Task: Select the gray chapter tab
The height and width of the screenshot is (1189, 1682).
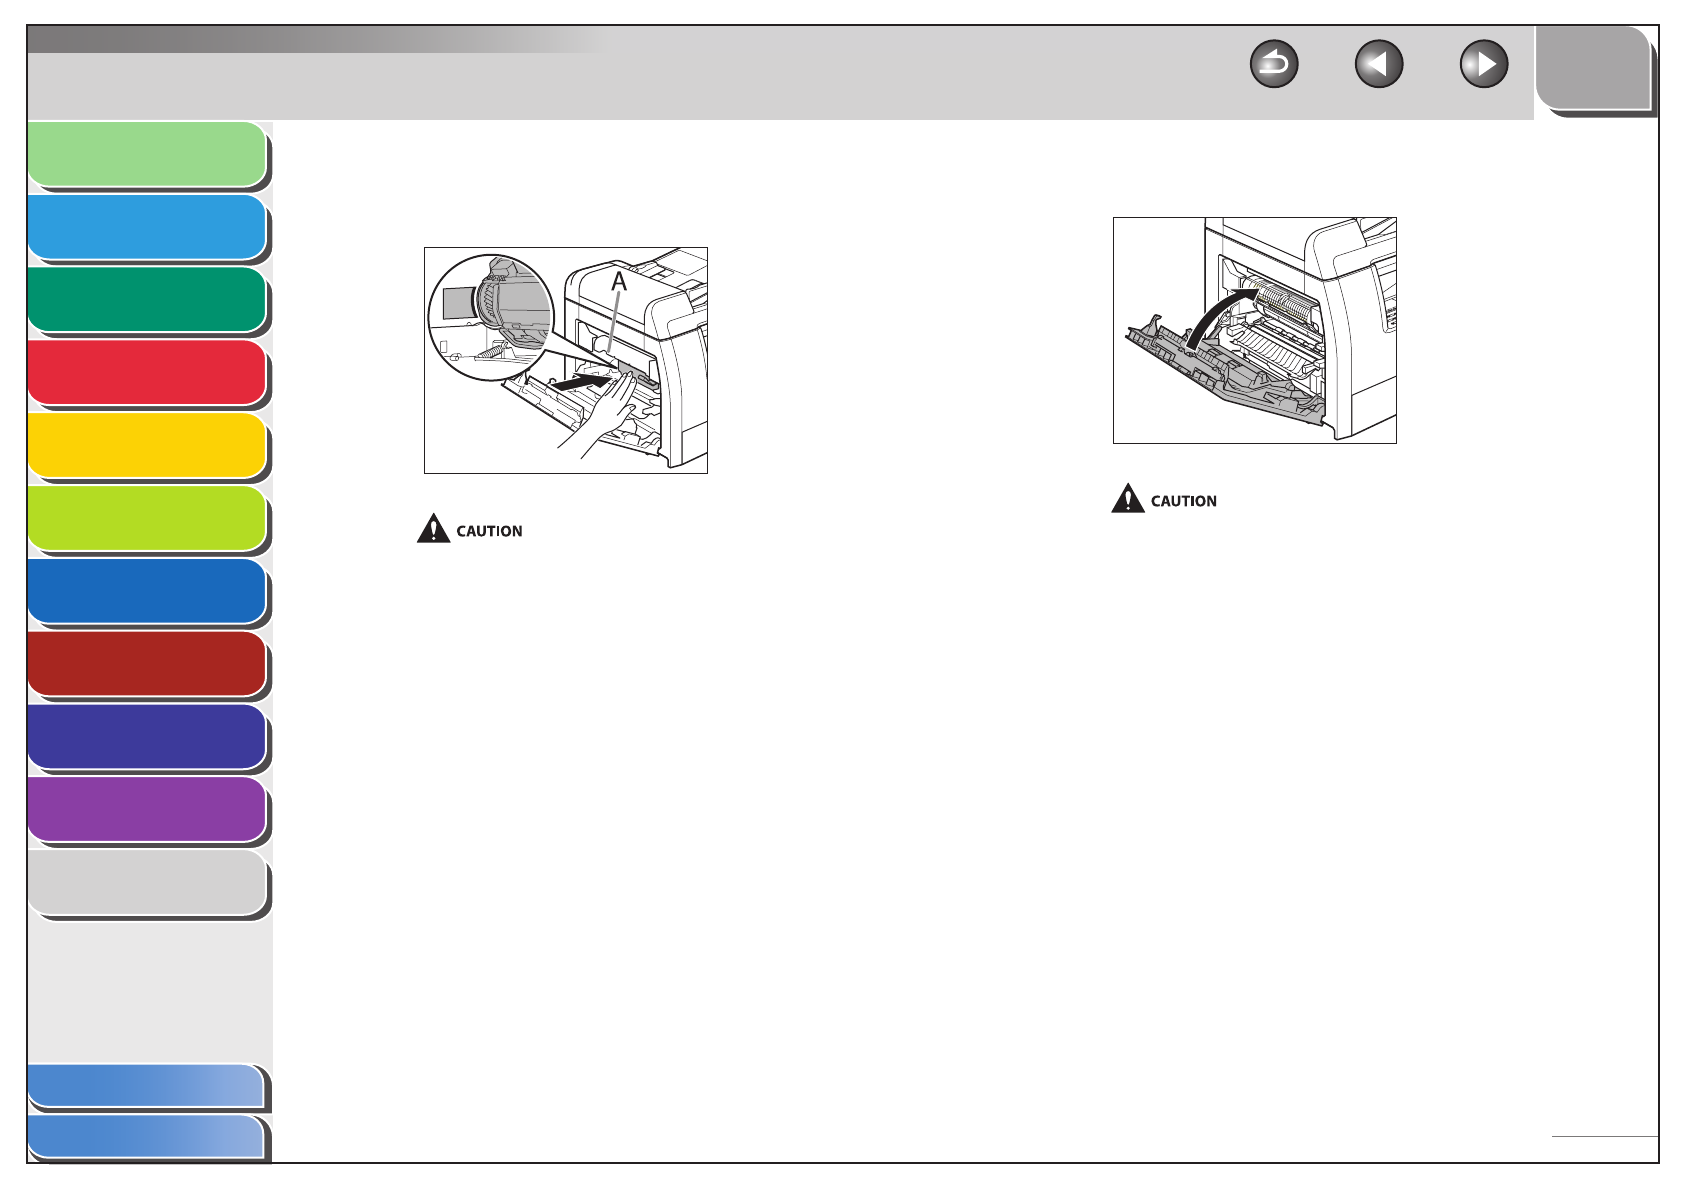Action: click(x=148, y=884)
